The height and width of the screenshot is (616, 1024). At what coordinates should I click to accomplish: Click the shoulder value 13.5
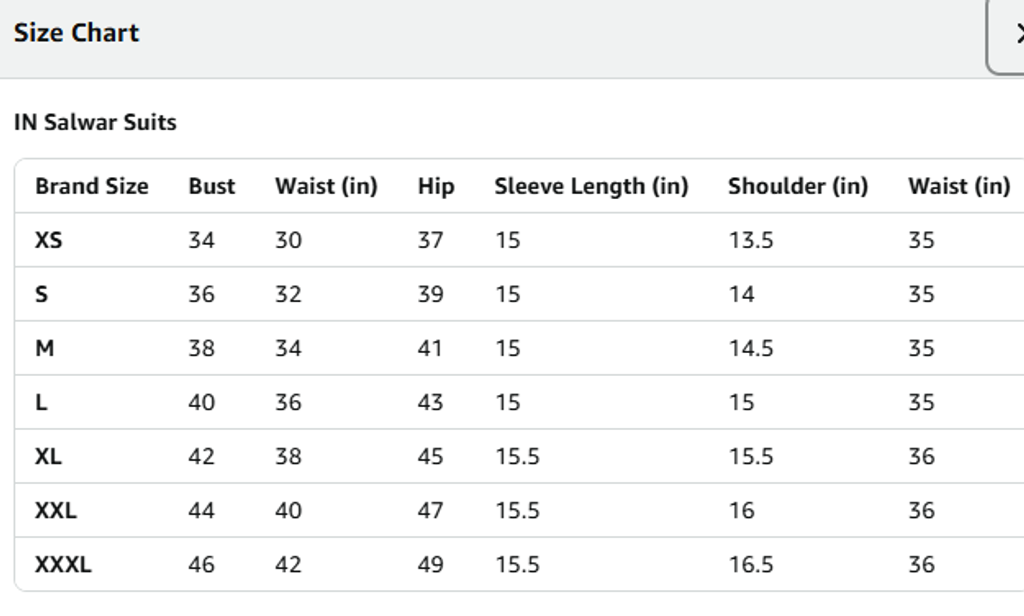[750, 241]
